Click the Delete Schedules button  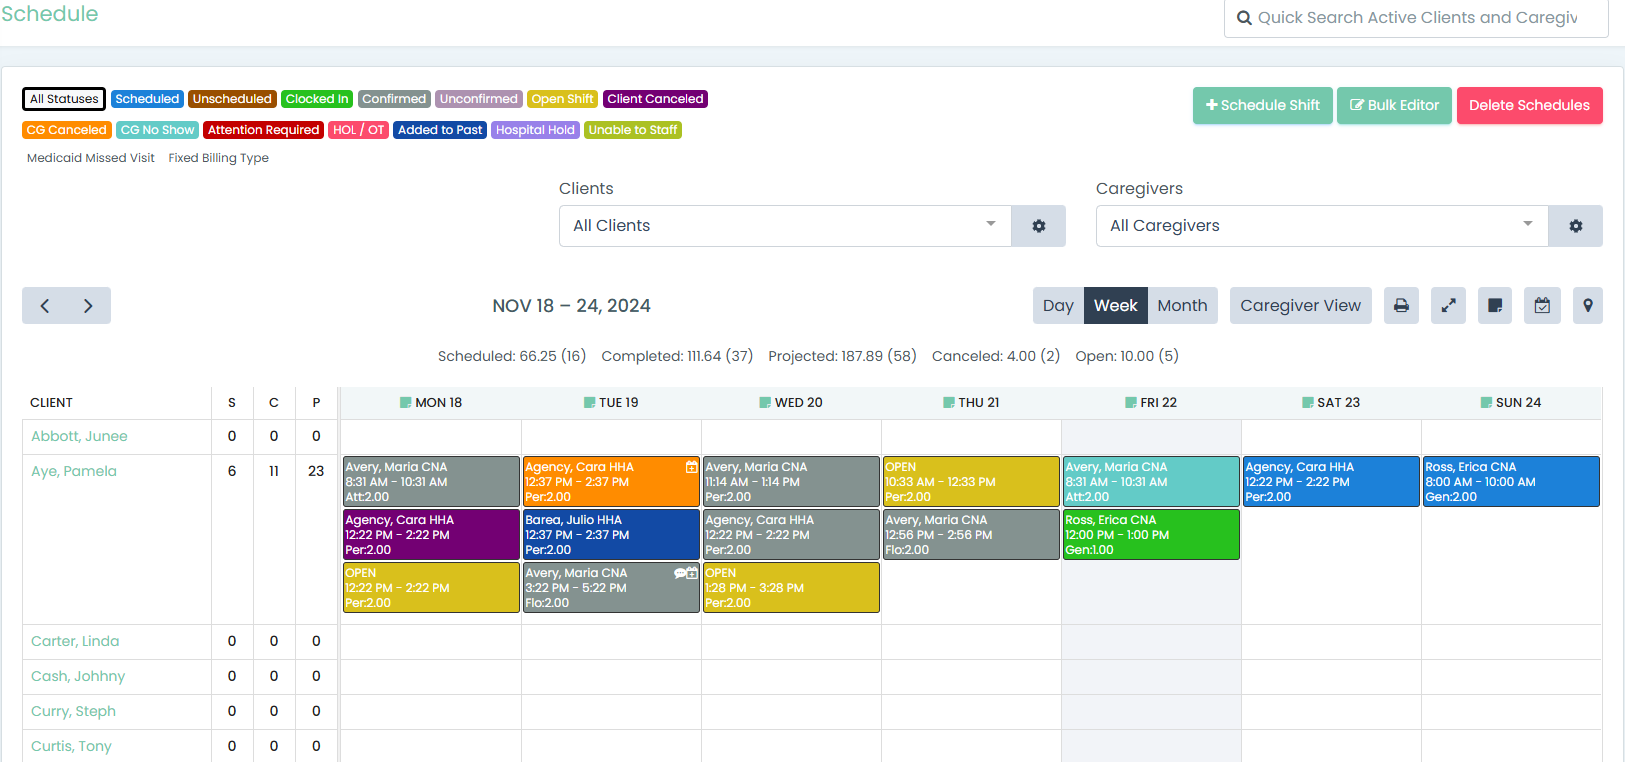click(1529, 105)
